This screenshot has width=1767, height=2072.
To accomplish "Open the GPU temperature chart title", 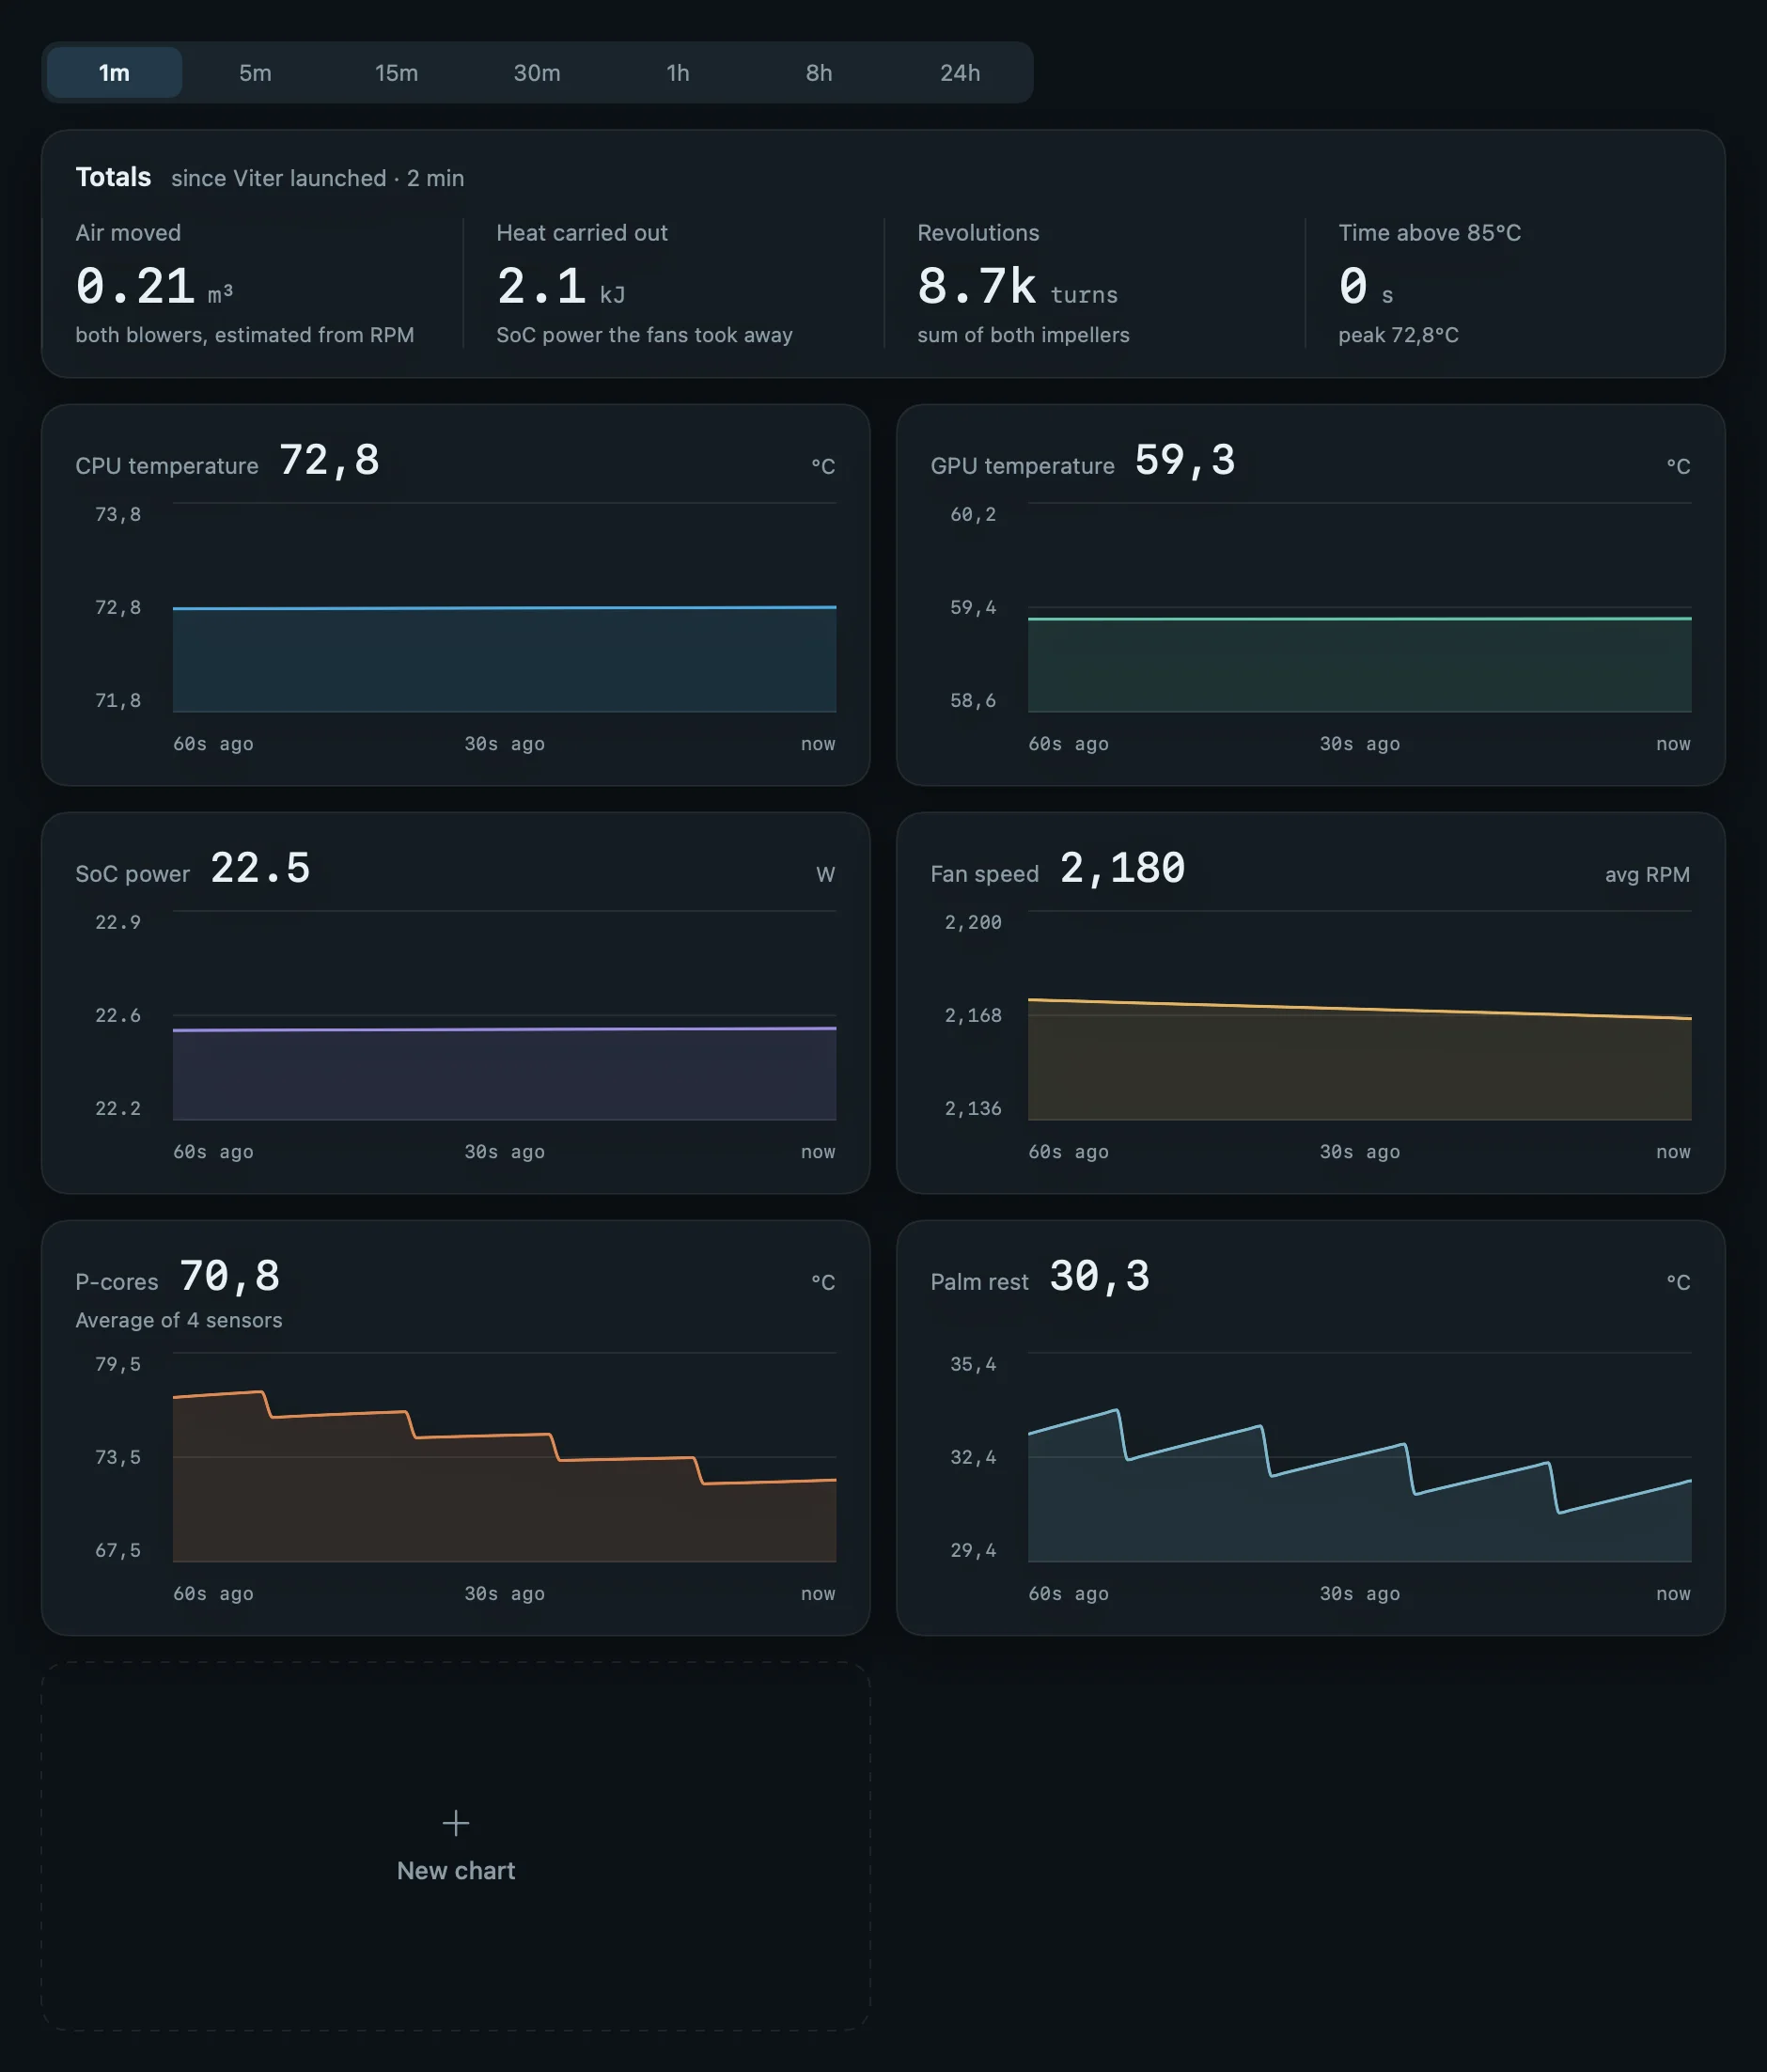I will [1022, 466].
